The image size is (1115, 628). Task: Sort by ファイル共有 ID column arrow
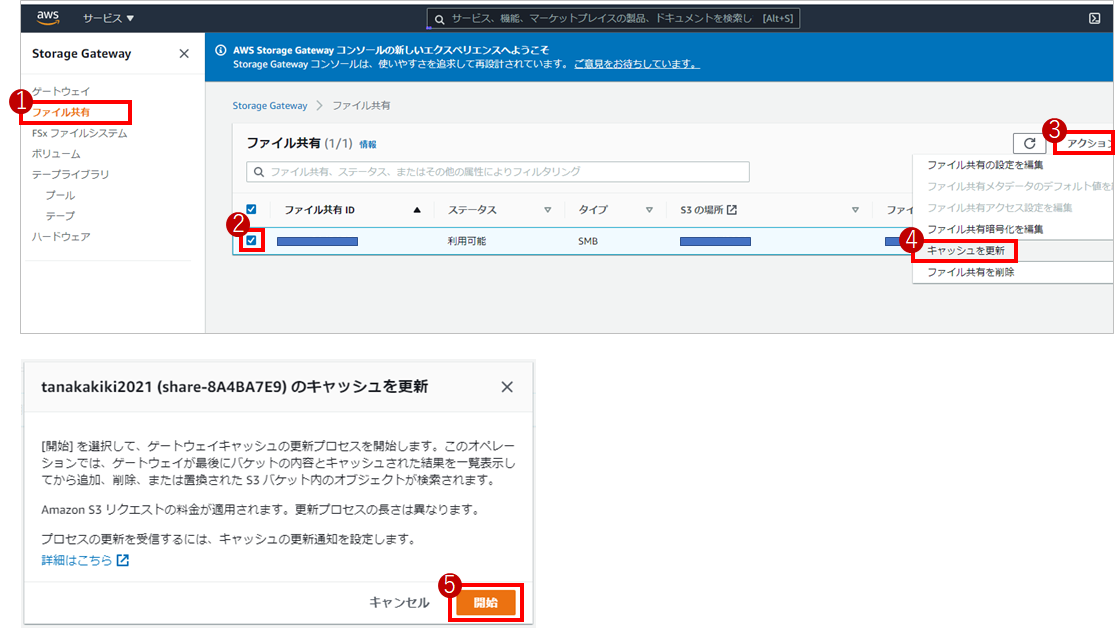click(417, 210)
